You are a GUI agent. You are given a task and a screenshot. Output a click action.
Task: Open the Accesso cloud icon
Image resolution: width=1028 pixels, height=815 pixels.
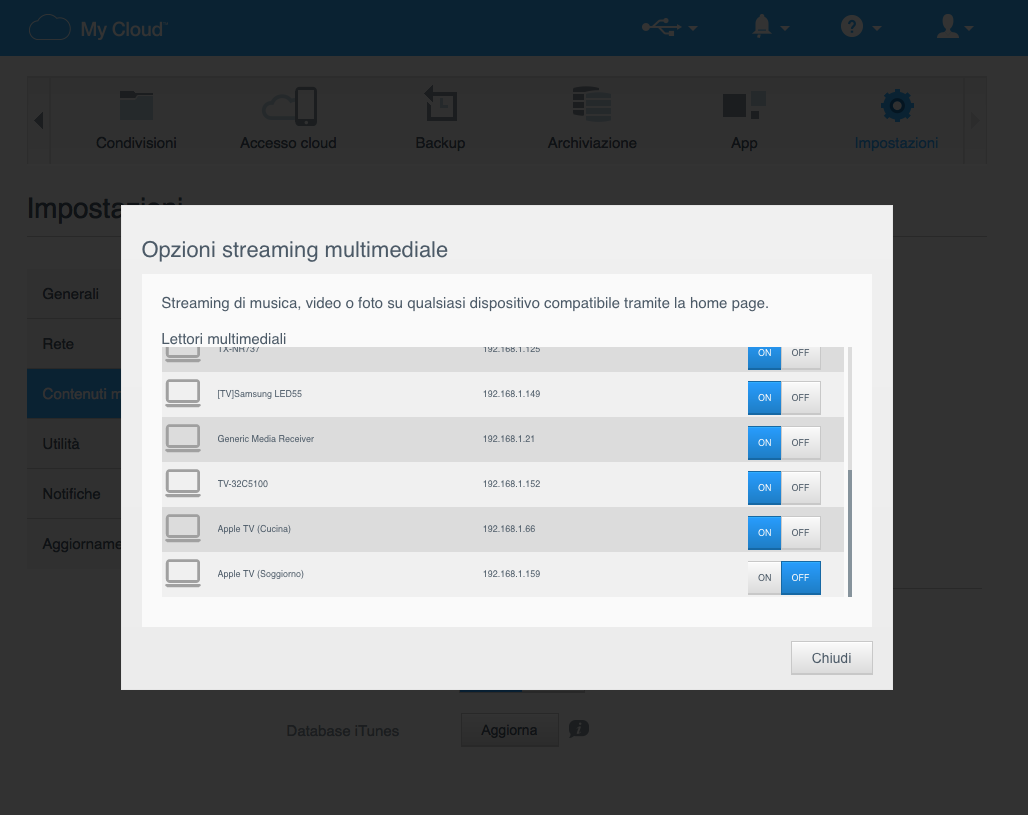click(x=289, y=106)
